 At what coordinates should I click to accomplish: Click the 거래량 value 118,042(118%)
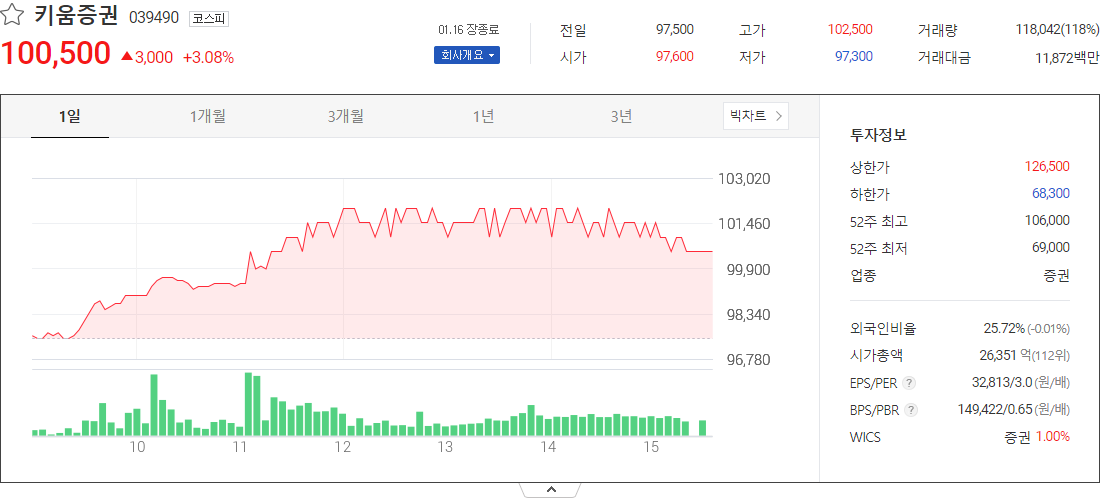[1057, 29]
